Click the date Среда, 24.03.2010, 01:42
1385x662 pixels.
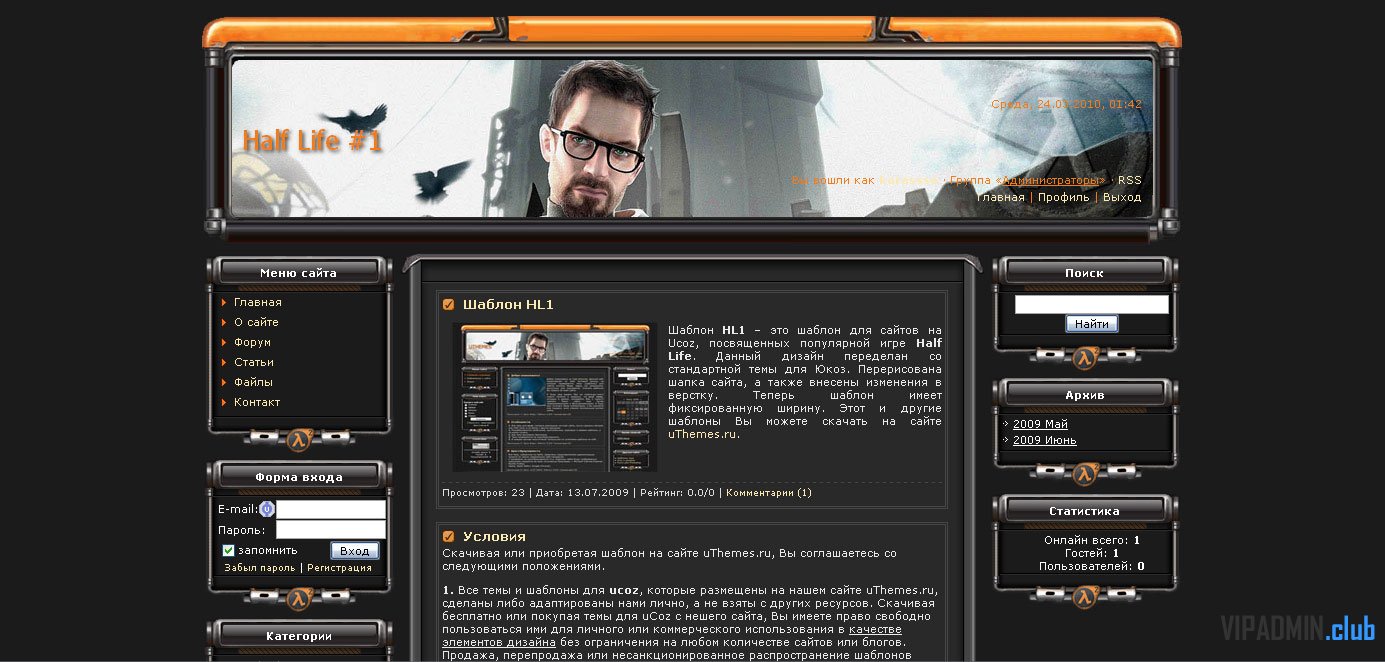point(1066,104)
